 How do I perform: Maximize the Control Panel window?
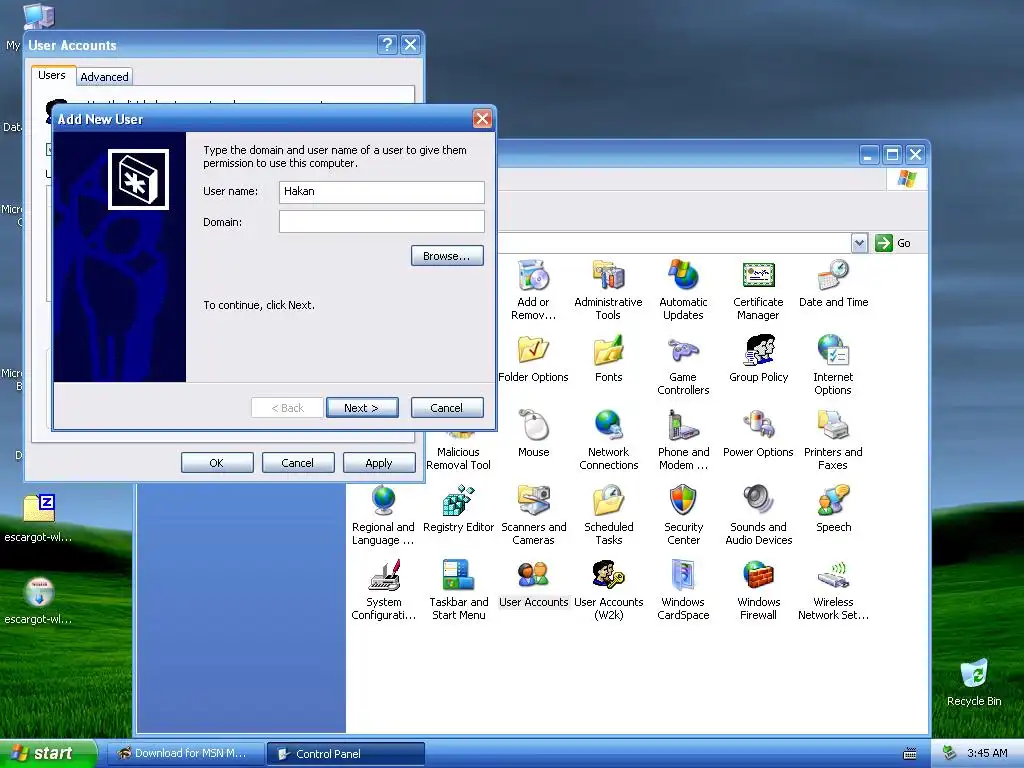click(x=892, y=155)
